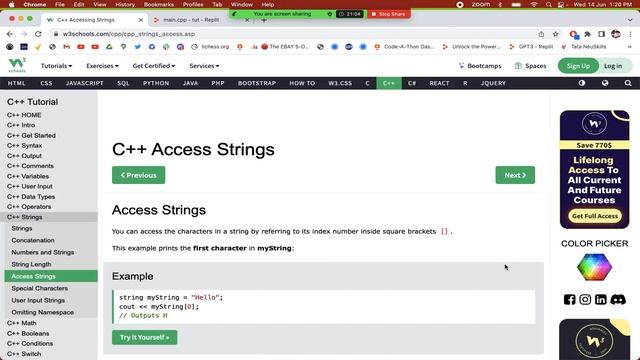Show more bookmarks overflow chevron
The width and height of the screenshot is (640, 360).
click(629, 47)
